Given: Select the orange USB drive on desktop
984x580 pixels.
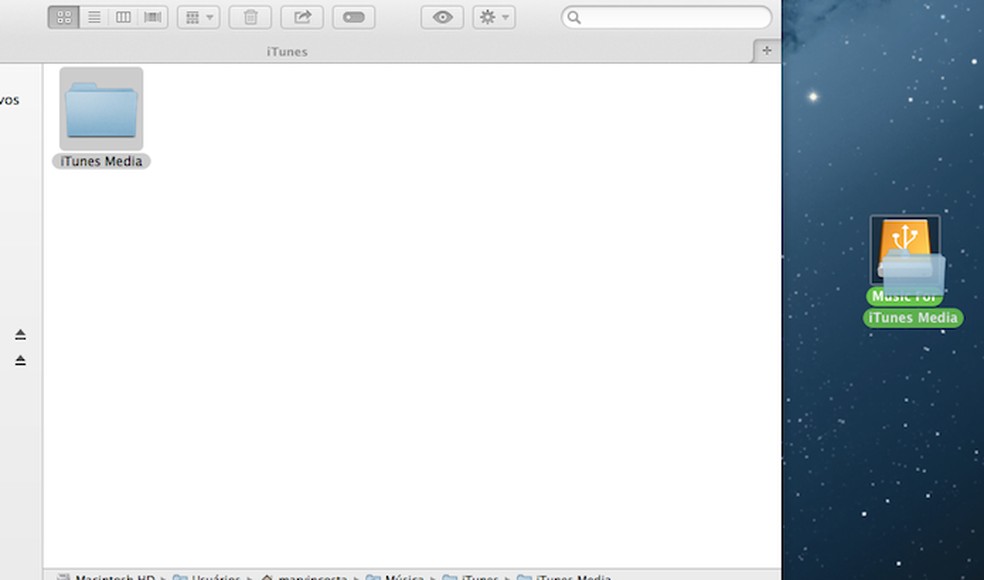Looking at the screenshot, I should [x=905, y=249].
